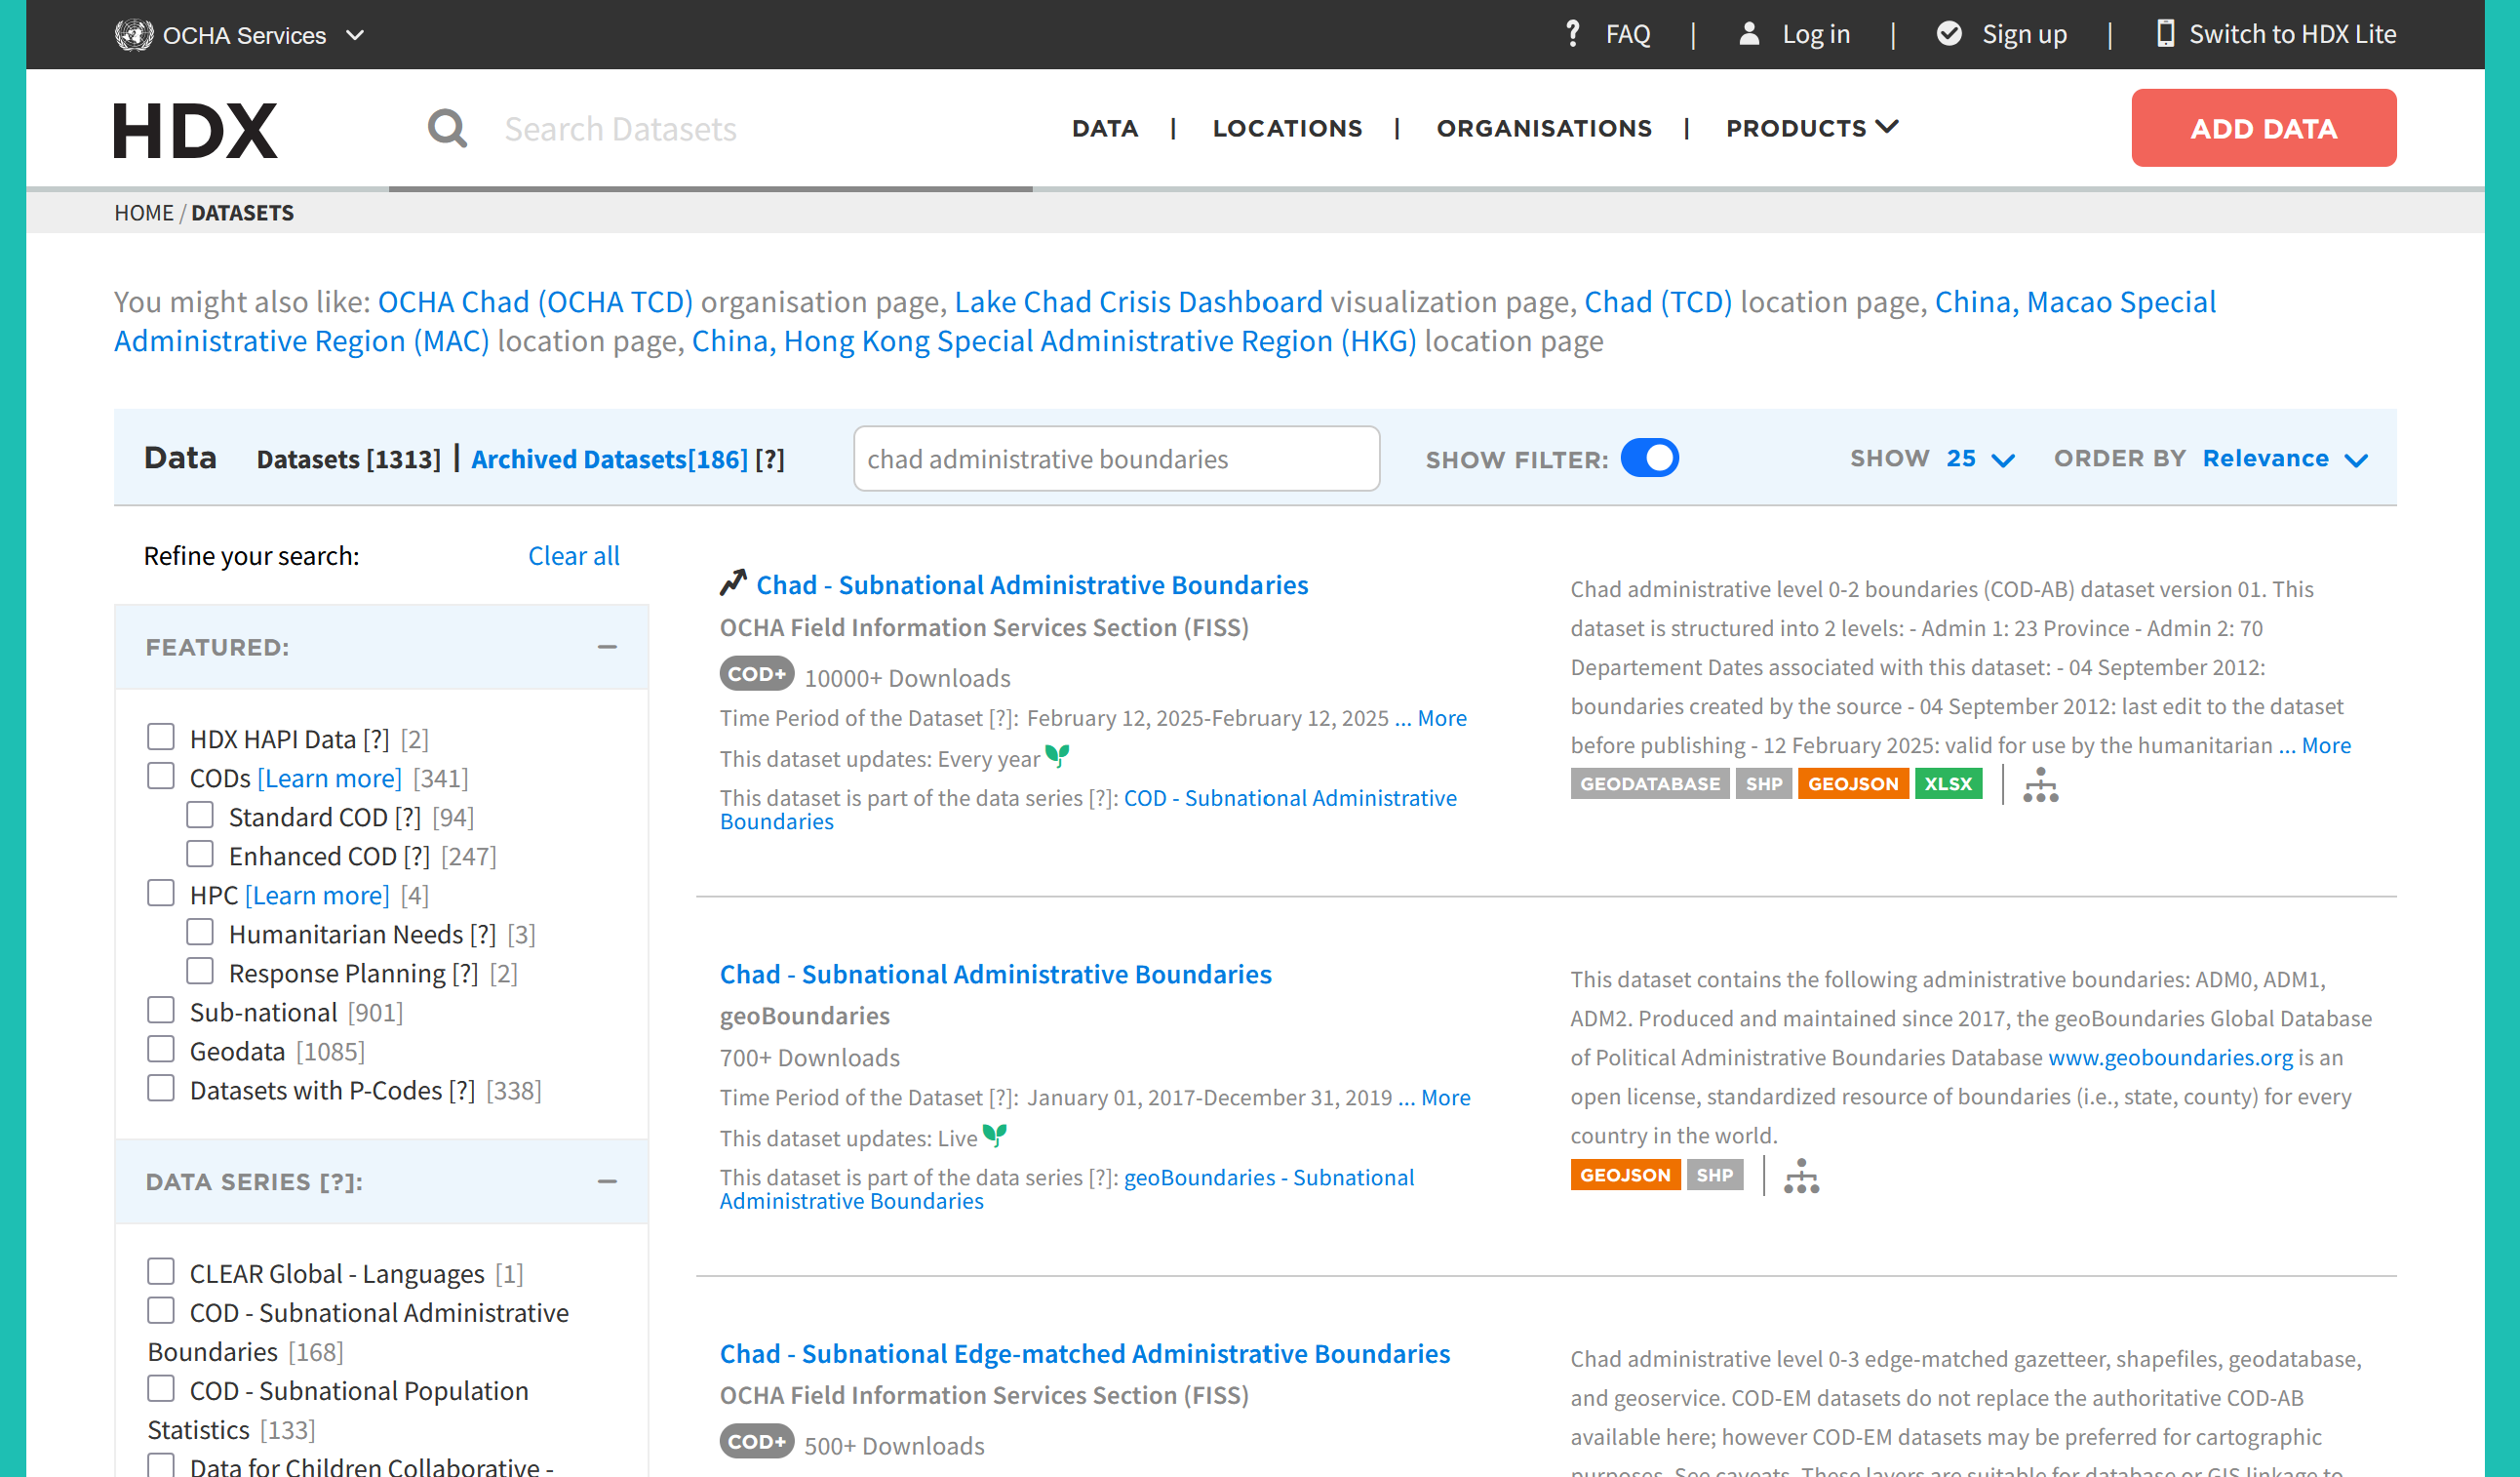Click the search magnifier icon
The image size is (2520, 1477).
pos(447,128)
